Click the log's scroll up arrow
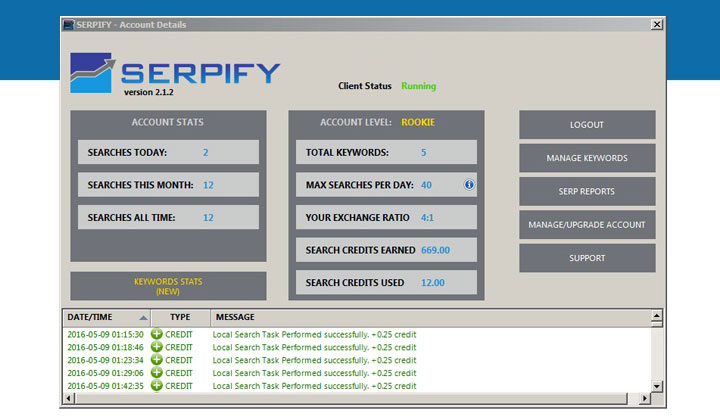The height and width of the screenshot is (420, 720). tap(657, 315)
